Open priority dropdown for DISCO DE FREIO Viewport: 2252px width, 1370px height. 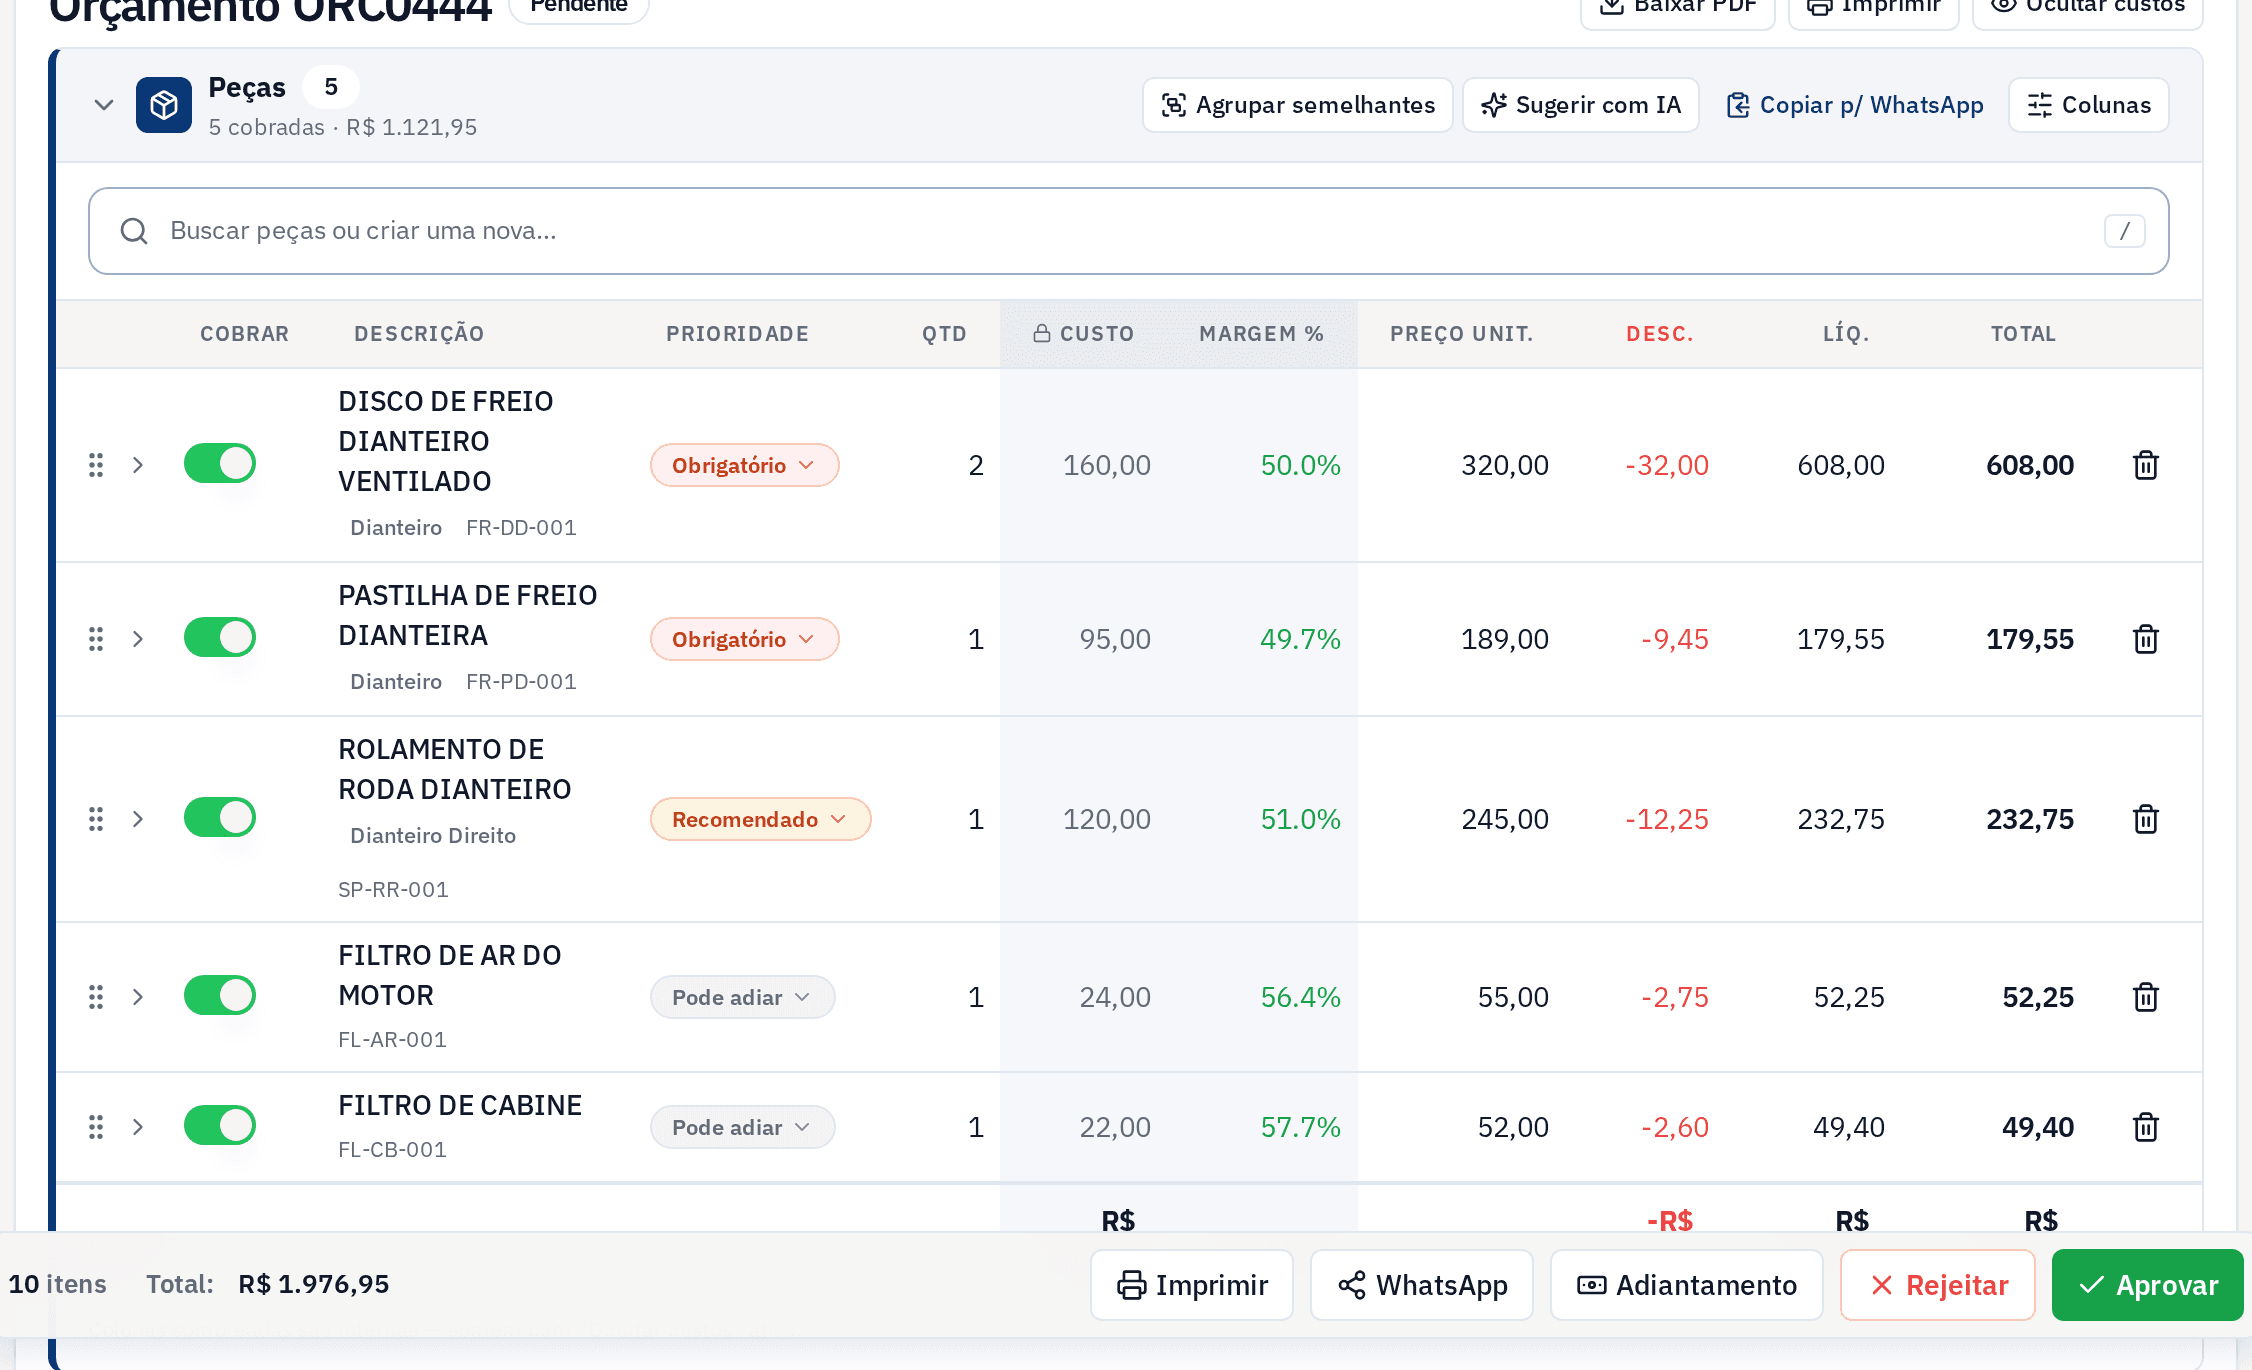pos(745,465)
